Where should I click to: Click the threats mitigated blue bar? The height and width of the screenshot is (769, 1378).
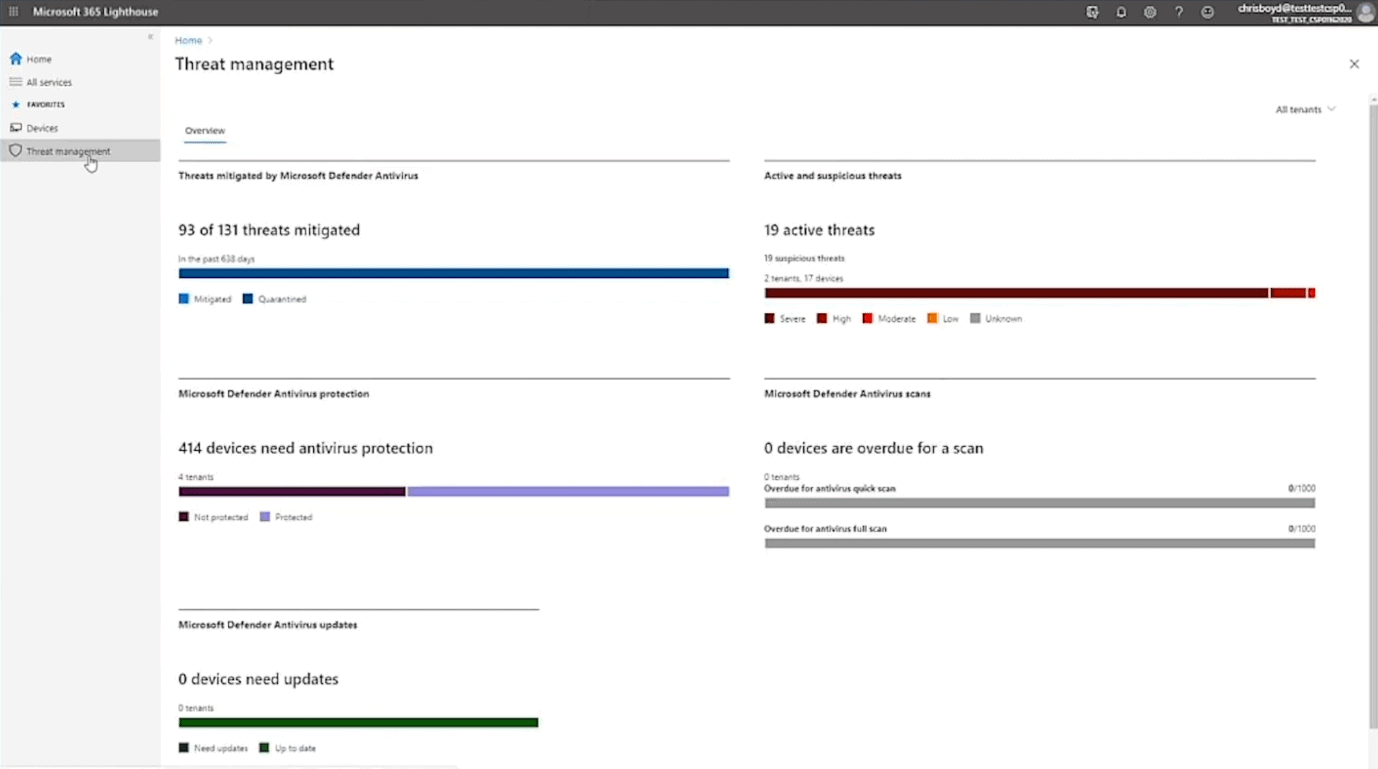[454, 273]
